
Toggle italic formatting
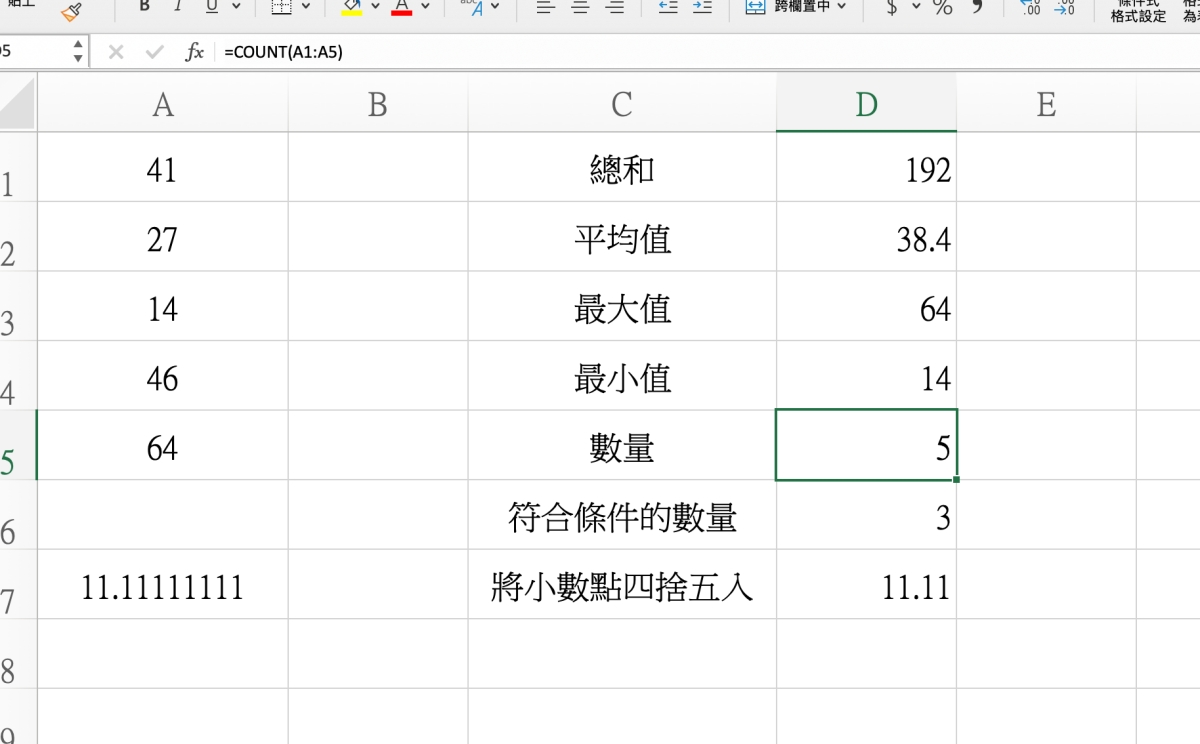click(x=178, y=8)
